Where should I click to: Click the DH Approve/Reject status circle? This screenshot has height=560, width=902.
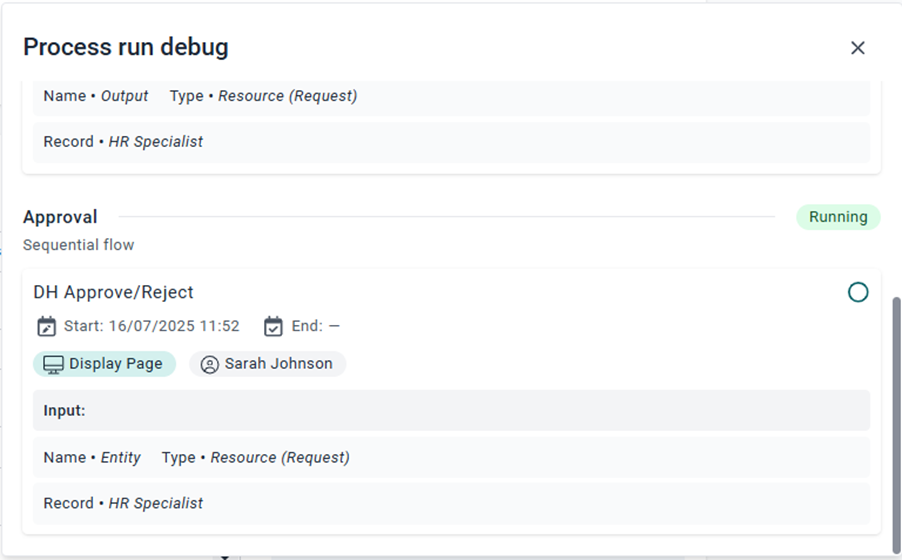tap(858, 292)
